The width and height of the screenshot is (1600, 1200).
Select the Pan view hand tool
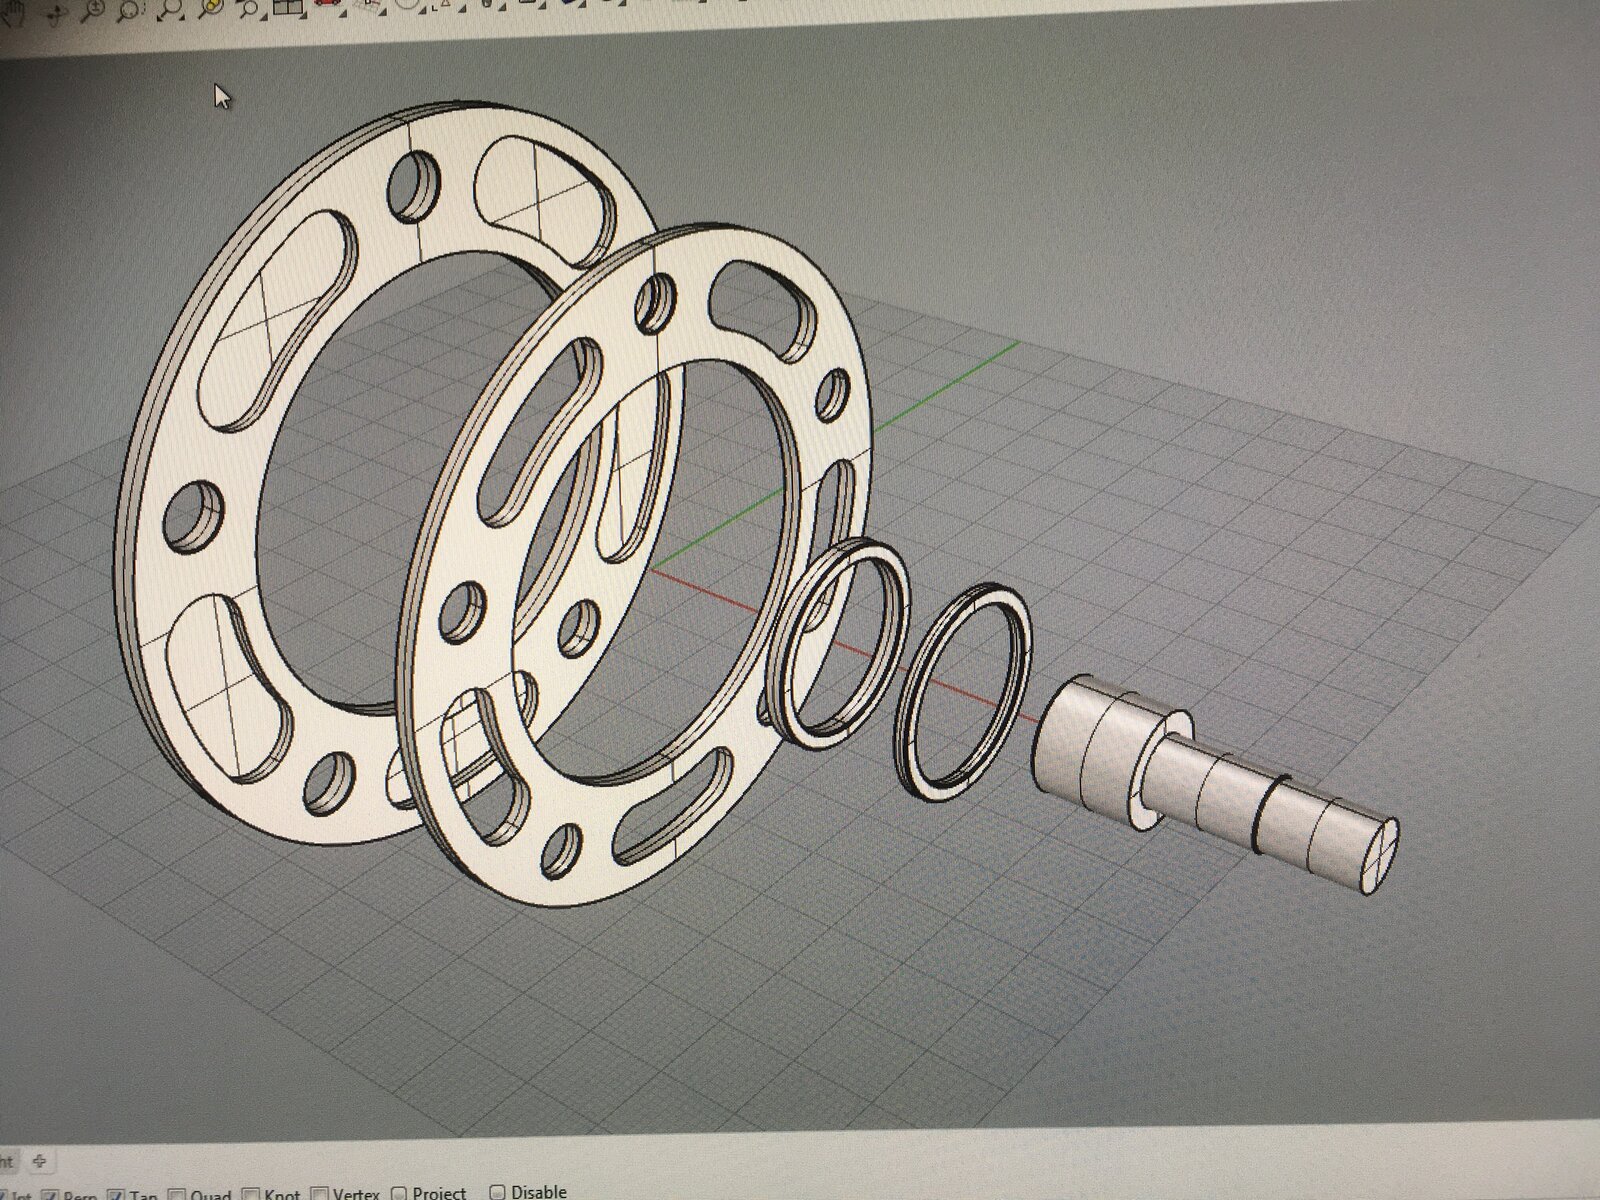(14, 11)
